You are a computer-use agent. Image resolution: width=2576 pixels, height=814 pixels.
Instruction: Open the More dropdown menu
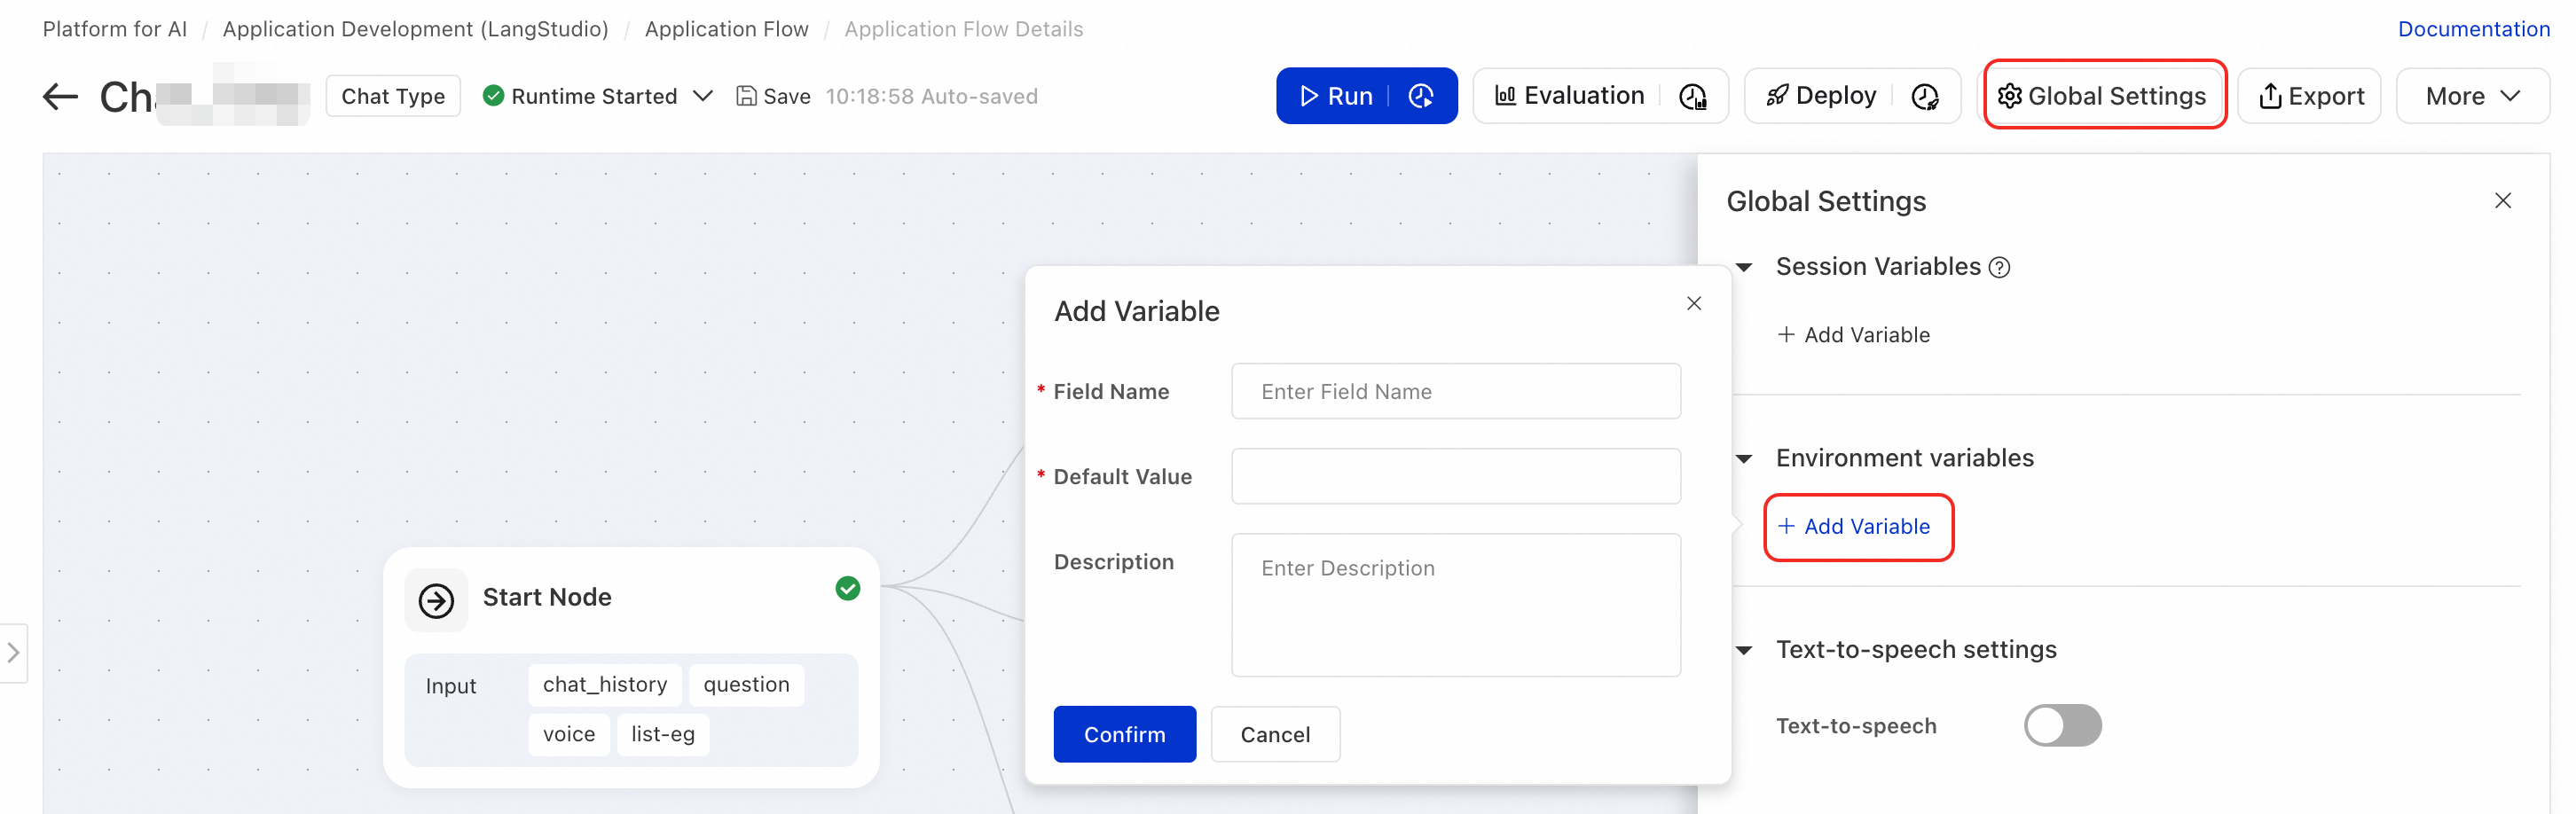tap(2472, 96)
